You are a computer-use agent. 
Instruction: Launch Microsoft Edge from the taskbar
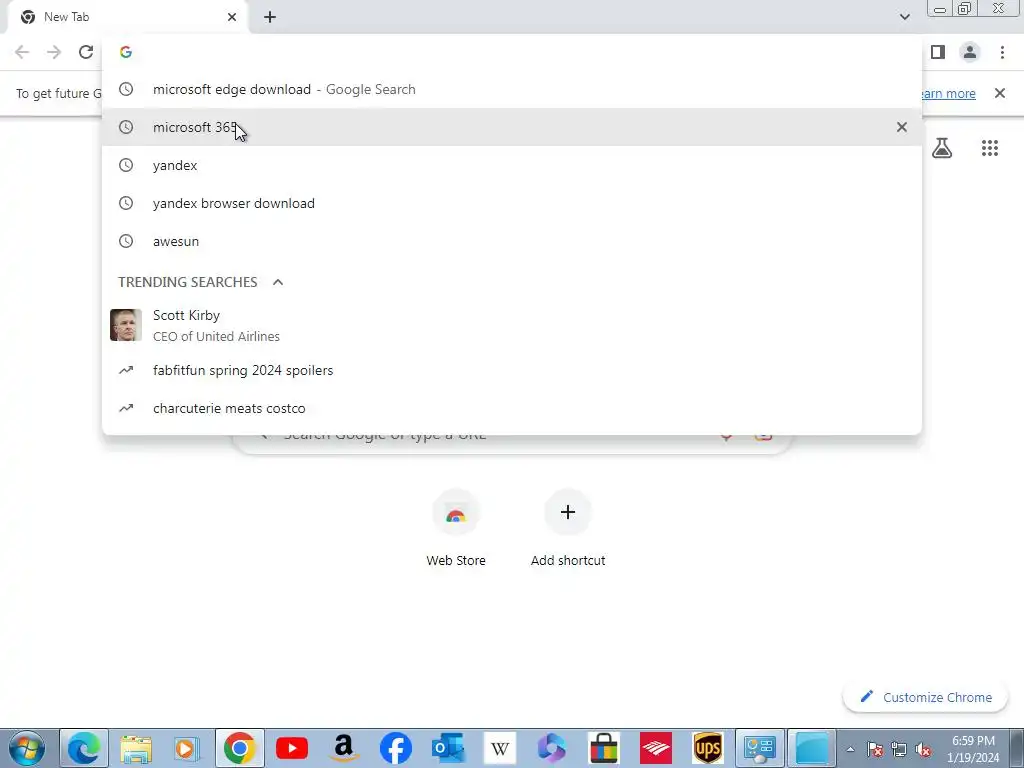84,748
